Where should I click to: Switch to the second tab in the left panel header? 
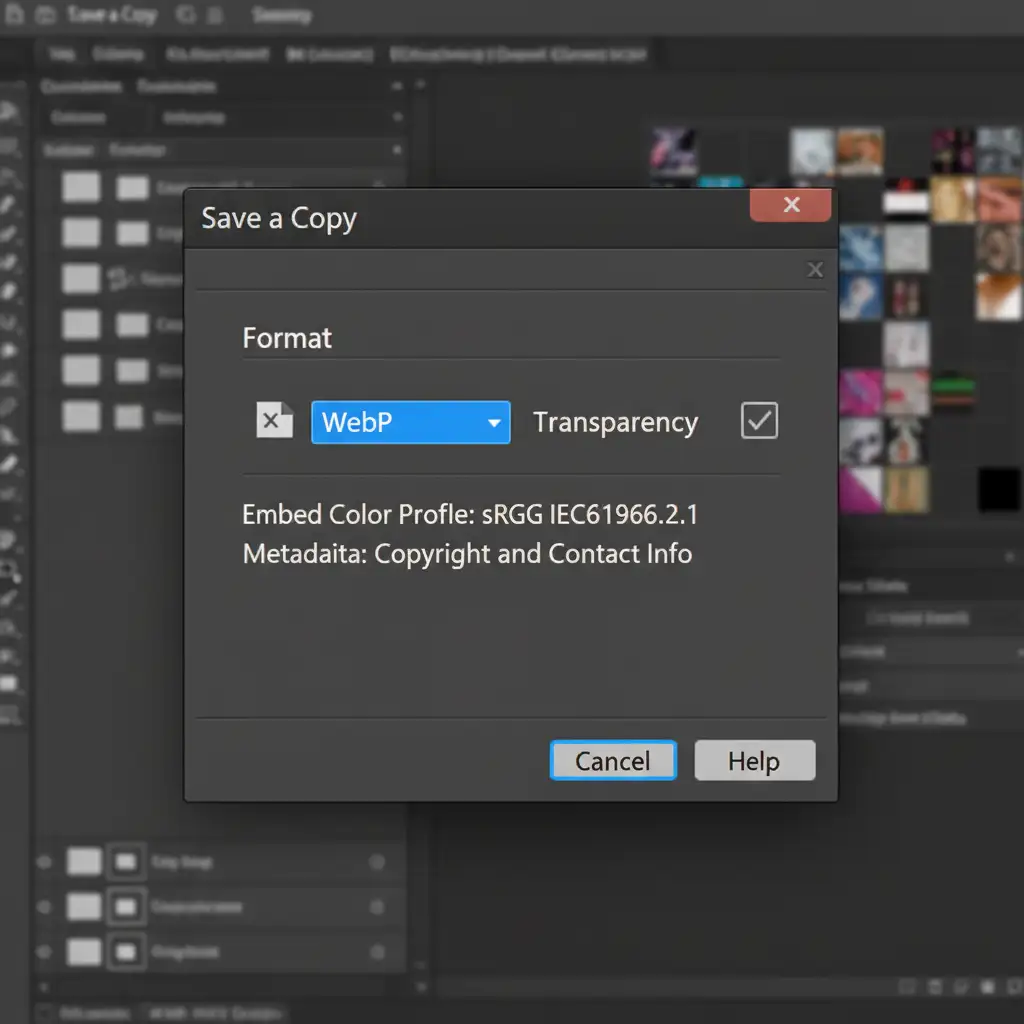[176, 87]
